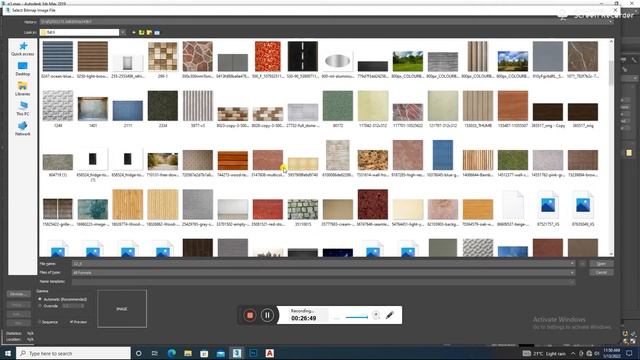This screenshot has width=640, height=360.
Task: Expand the File name dropdown arrow
Action: pos(572,264)
